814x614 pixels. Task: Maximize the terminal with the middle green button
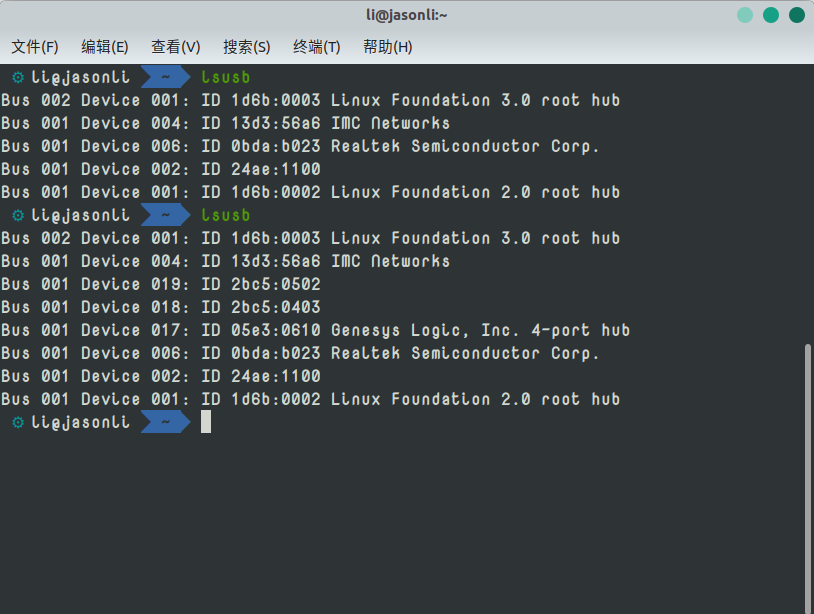[771, 15]
